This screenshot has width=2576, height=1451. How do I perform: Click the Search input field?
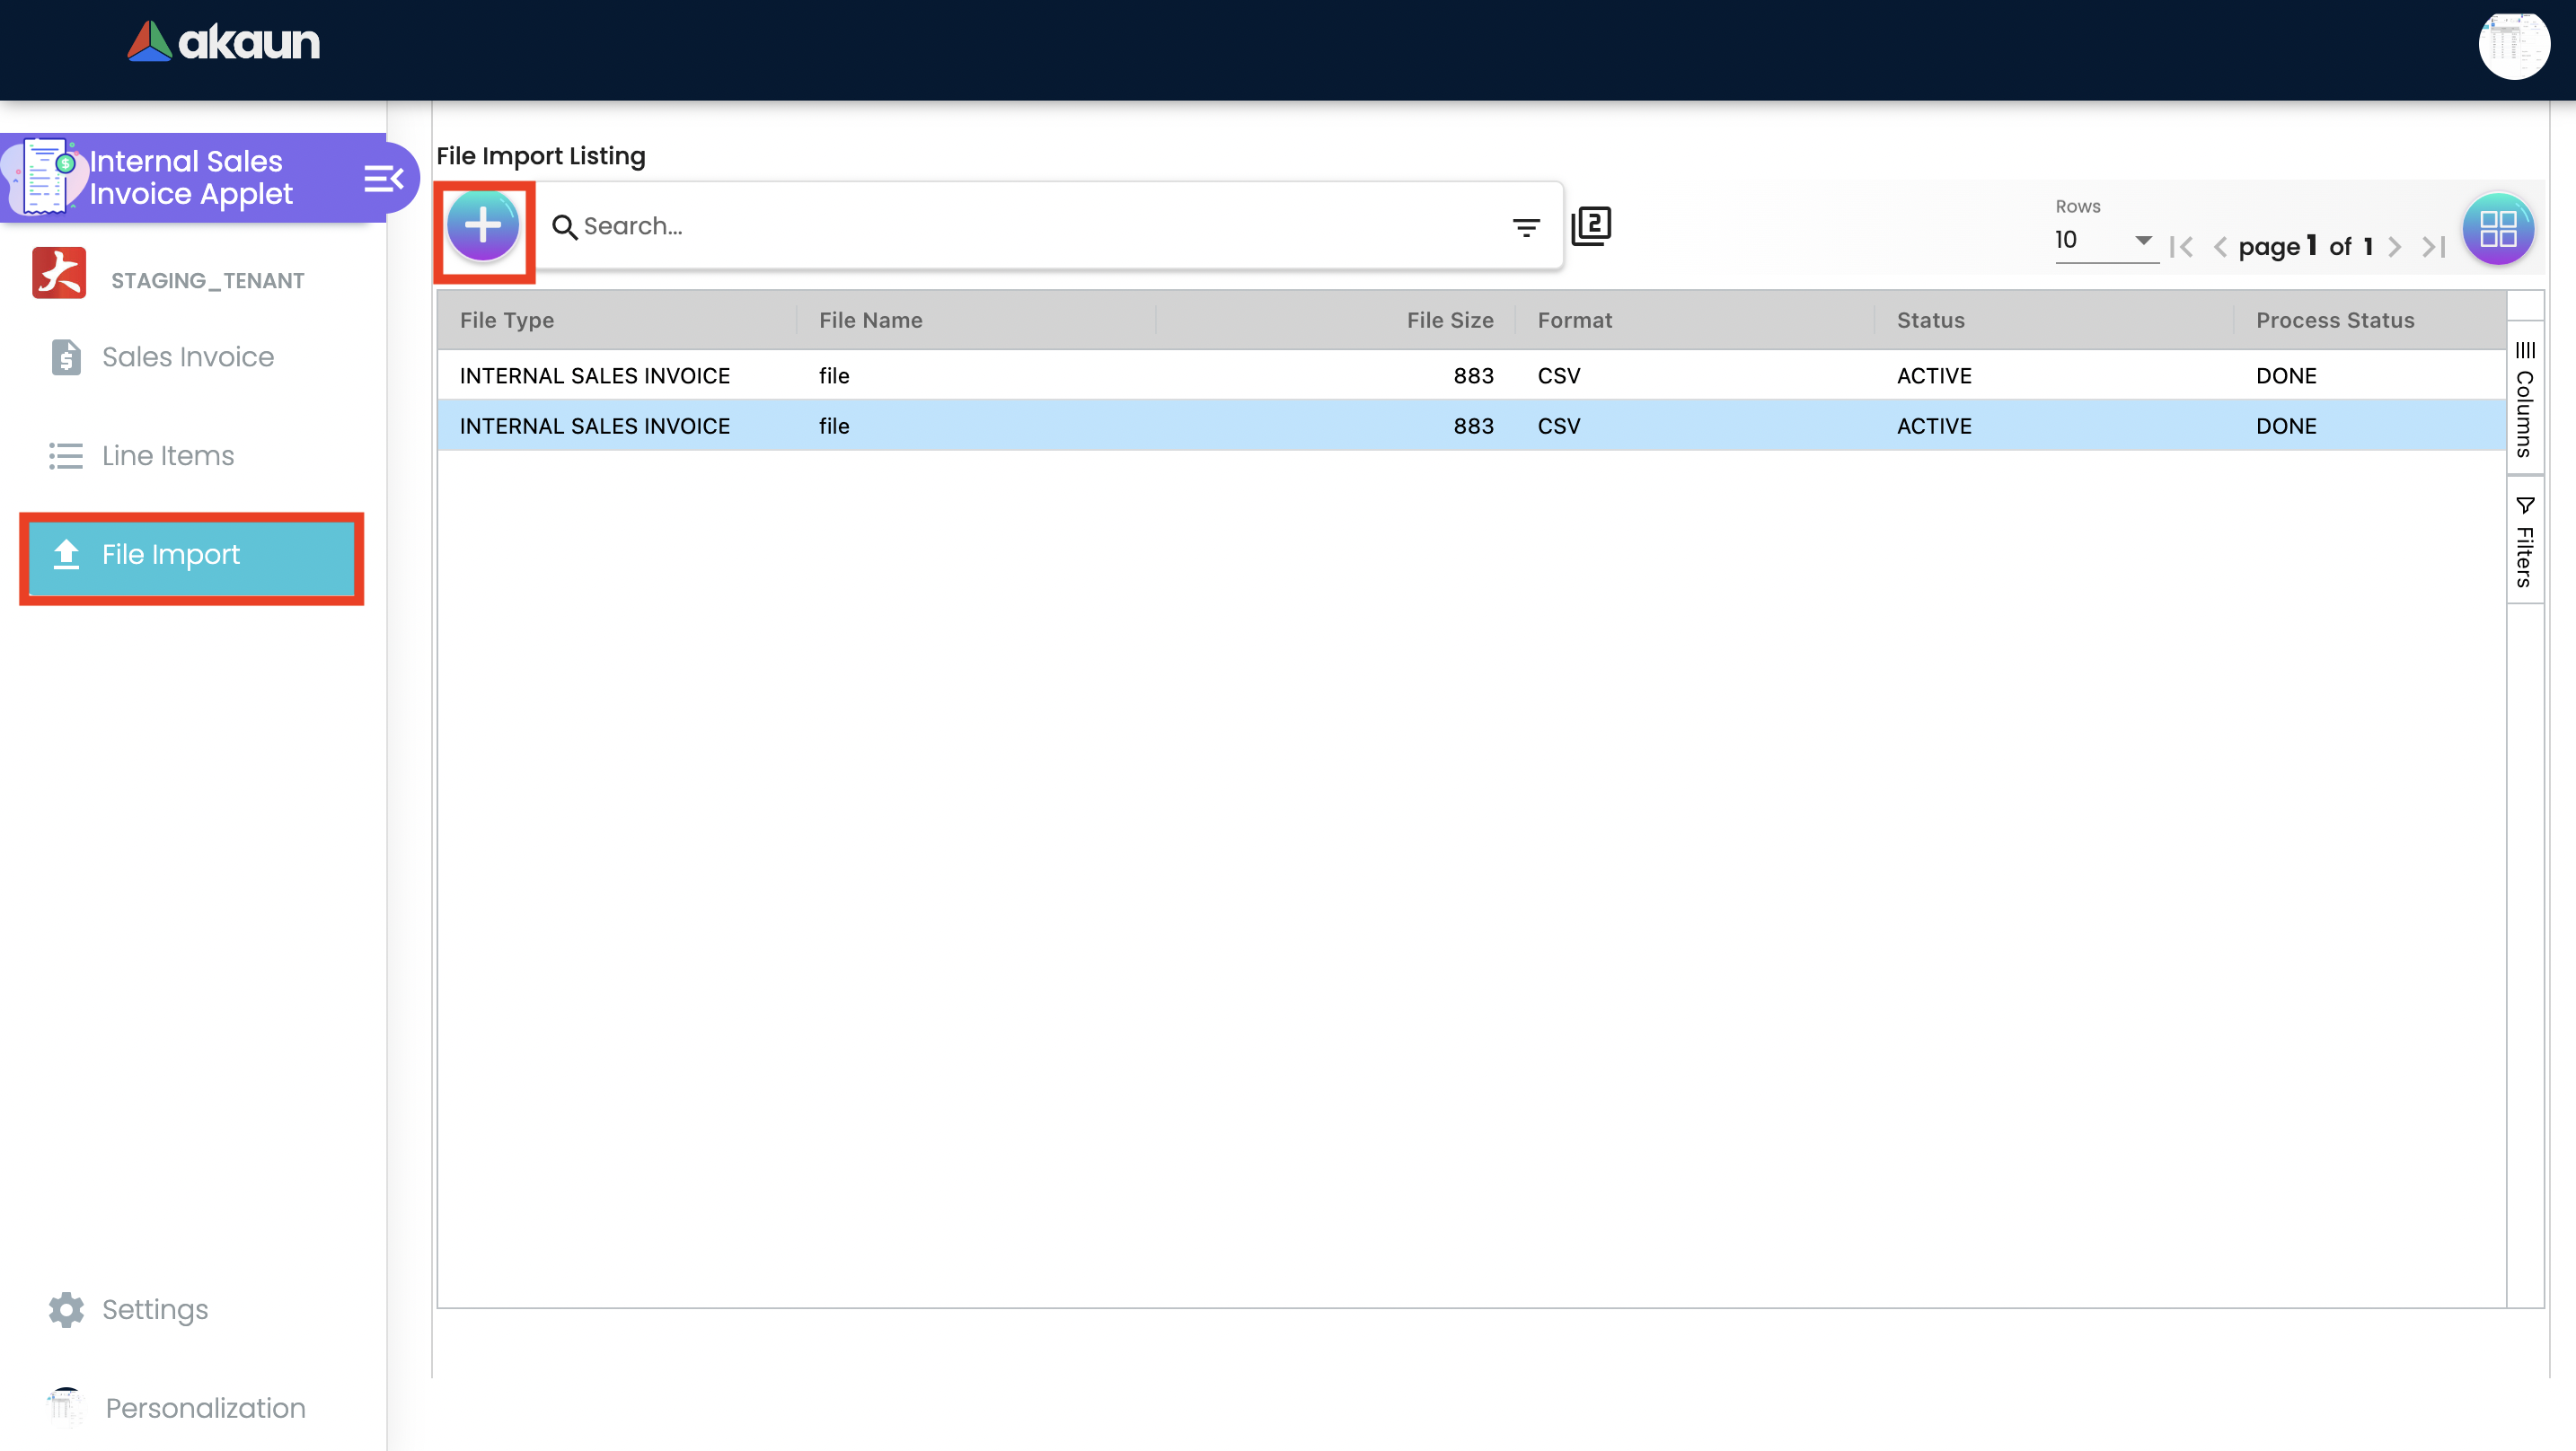pyautogui.click(x=1030, y=227)
